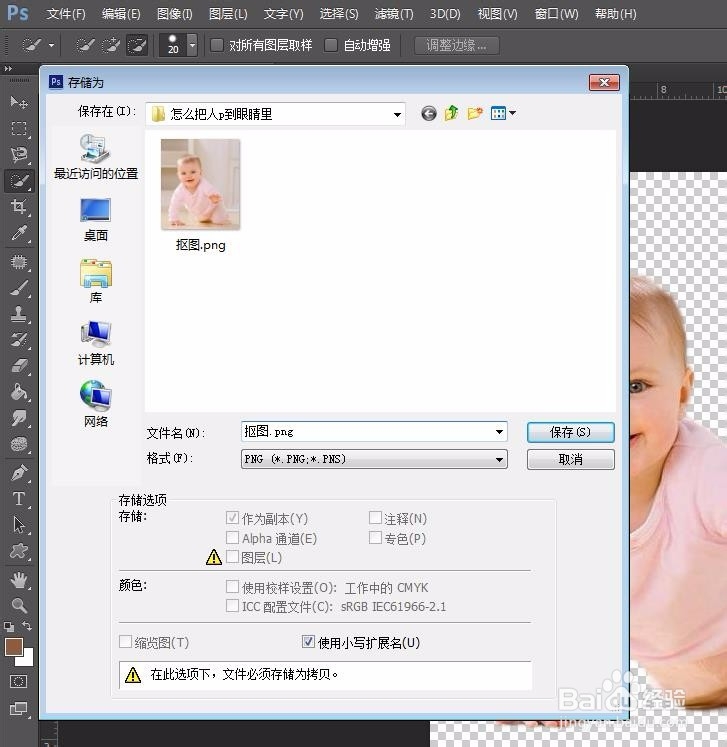Image resolution: width=727 pixels, height=747 pixels.
Task: Expand the collapsed toolbox panel arrows
Action: tap(8, 69)
